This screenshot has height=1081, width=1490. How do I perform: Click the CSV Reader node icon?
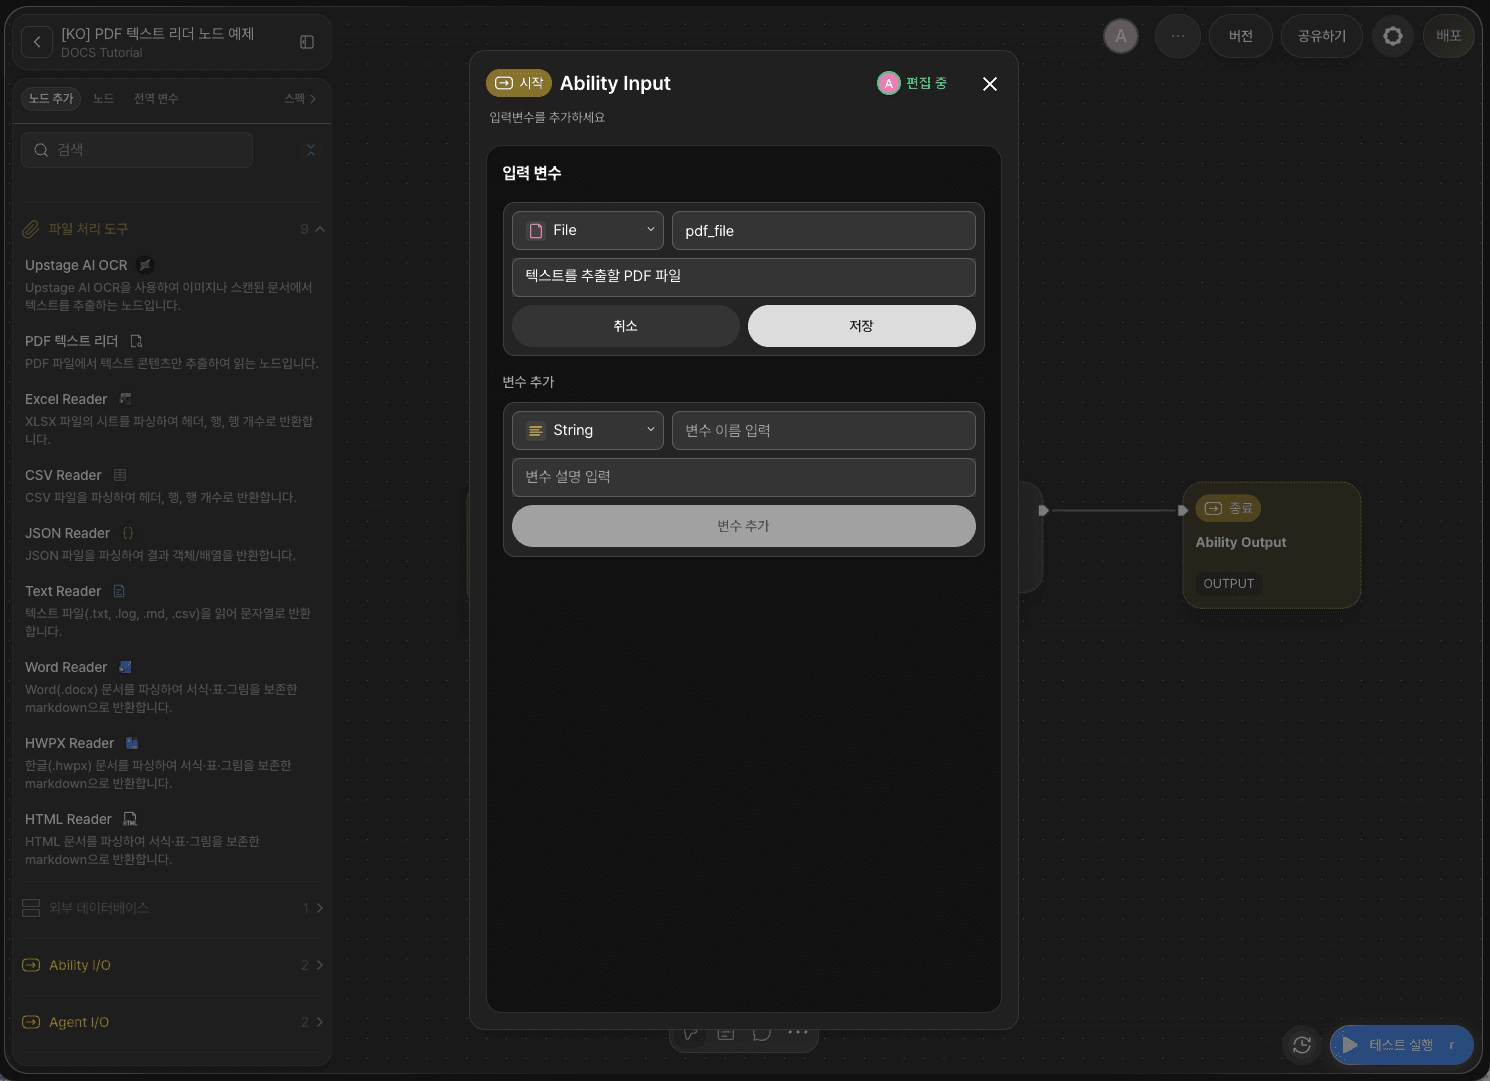point(120,475)
